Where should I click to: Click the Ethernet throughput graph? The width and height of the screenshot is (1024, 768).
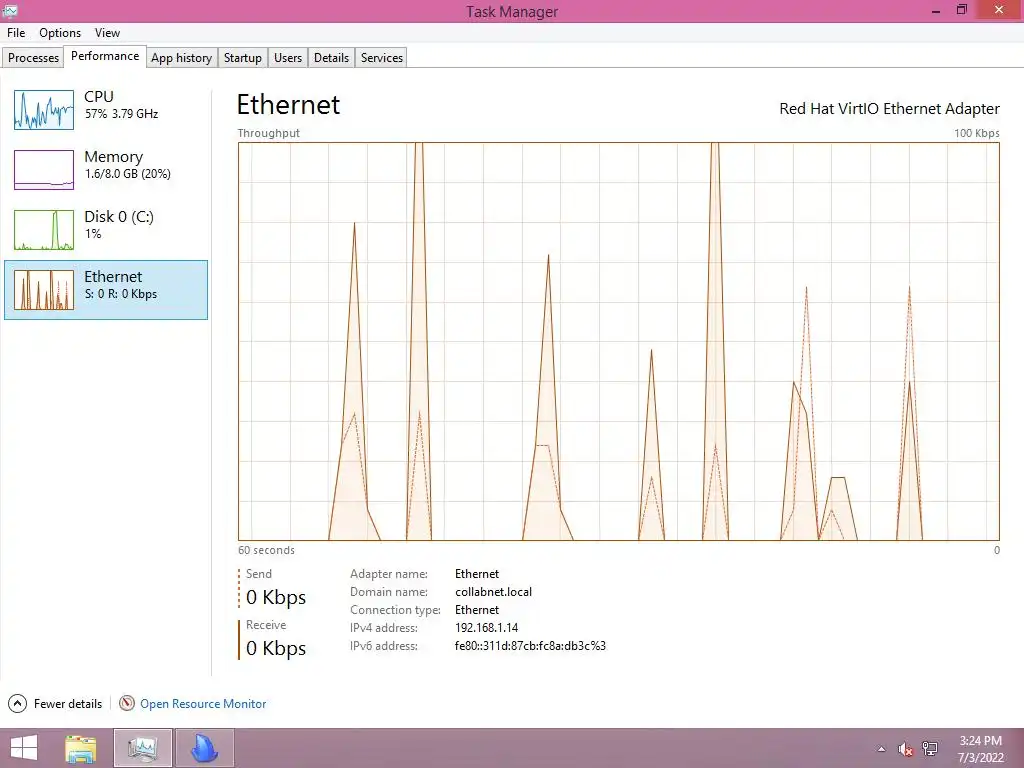point(618,341)
